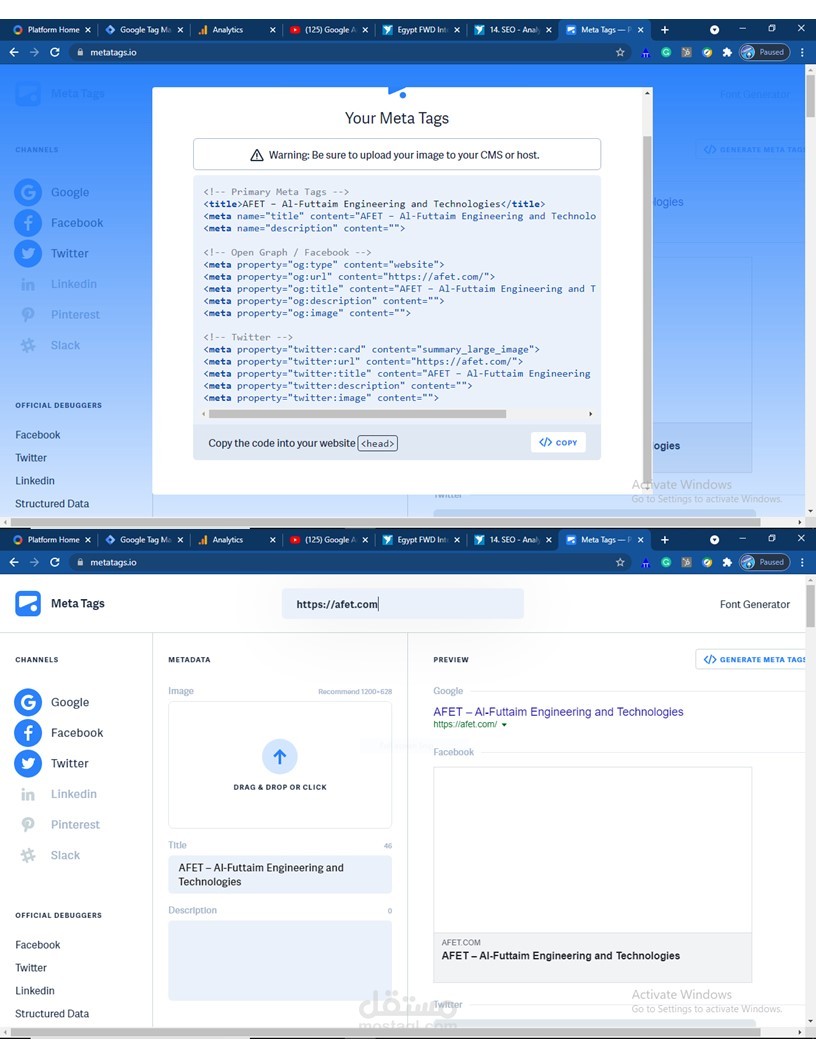Switch to Google Tag Manager tab in top window

coord(145,30)
